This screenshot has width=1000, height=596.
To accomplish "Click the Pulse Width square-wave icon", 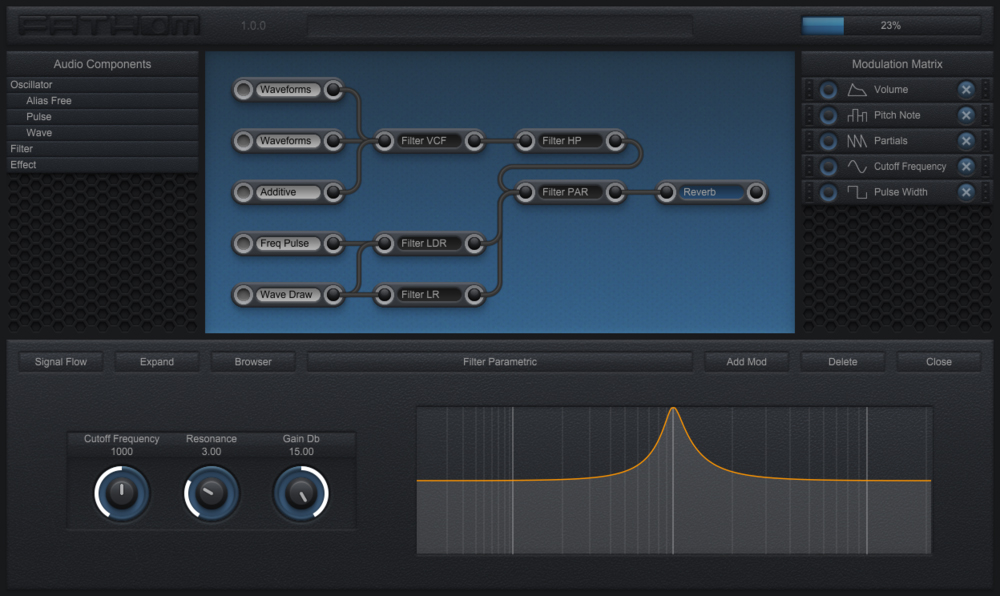I will click(857, 192).
